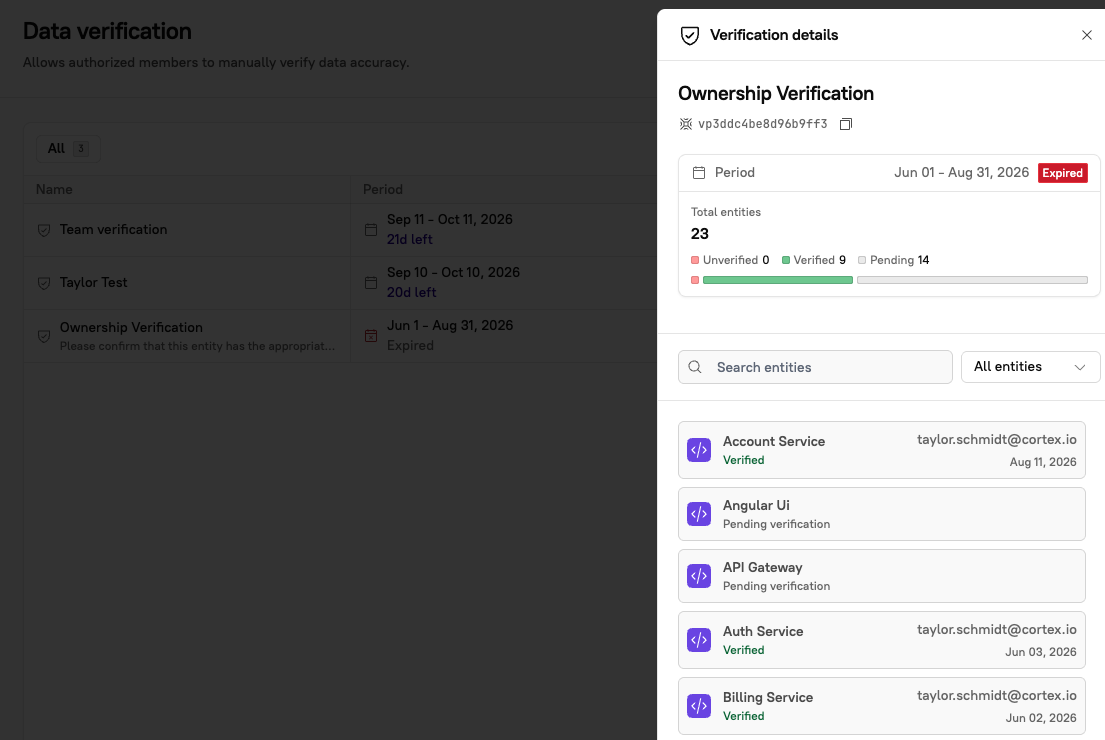
Task: Click the total entities value 23
Action: (x=700, y=234)
